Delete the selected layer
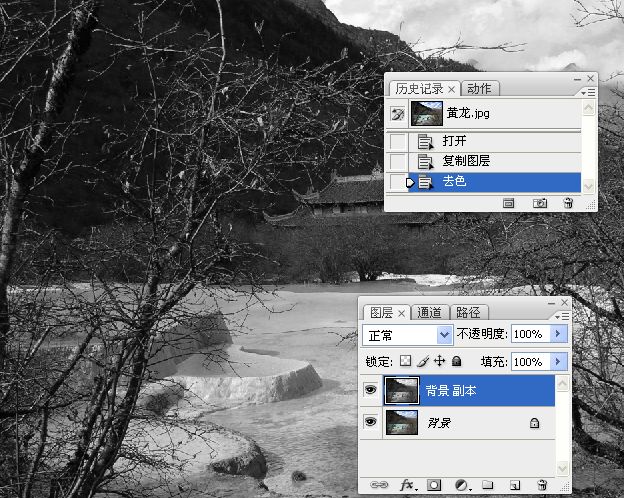The width and height of the screenshot is (624, 498). 542,484
